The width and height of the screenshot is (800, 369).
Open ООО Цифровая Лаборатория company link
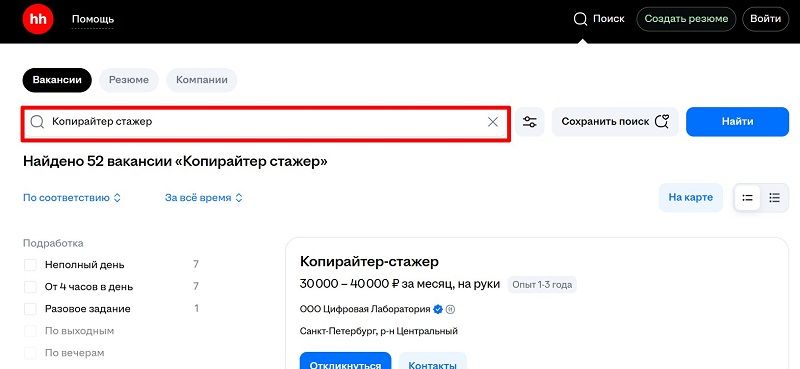tap(365, 309)
